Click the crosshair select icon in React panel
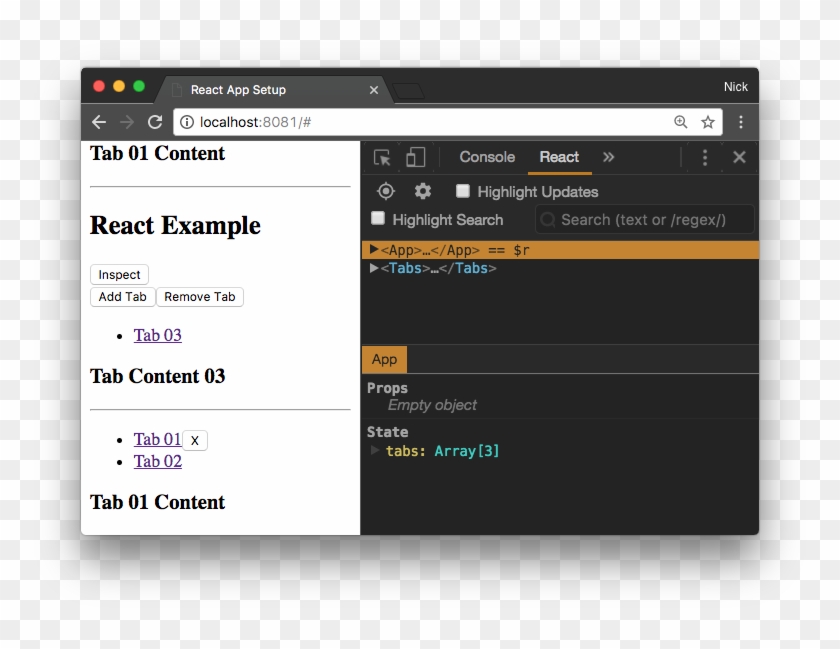 (385, 191)
